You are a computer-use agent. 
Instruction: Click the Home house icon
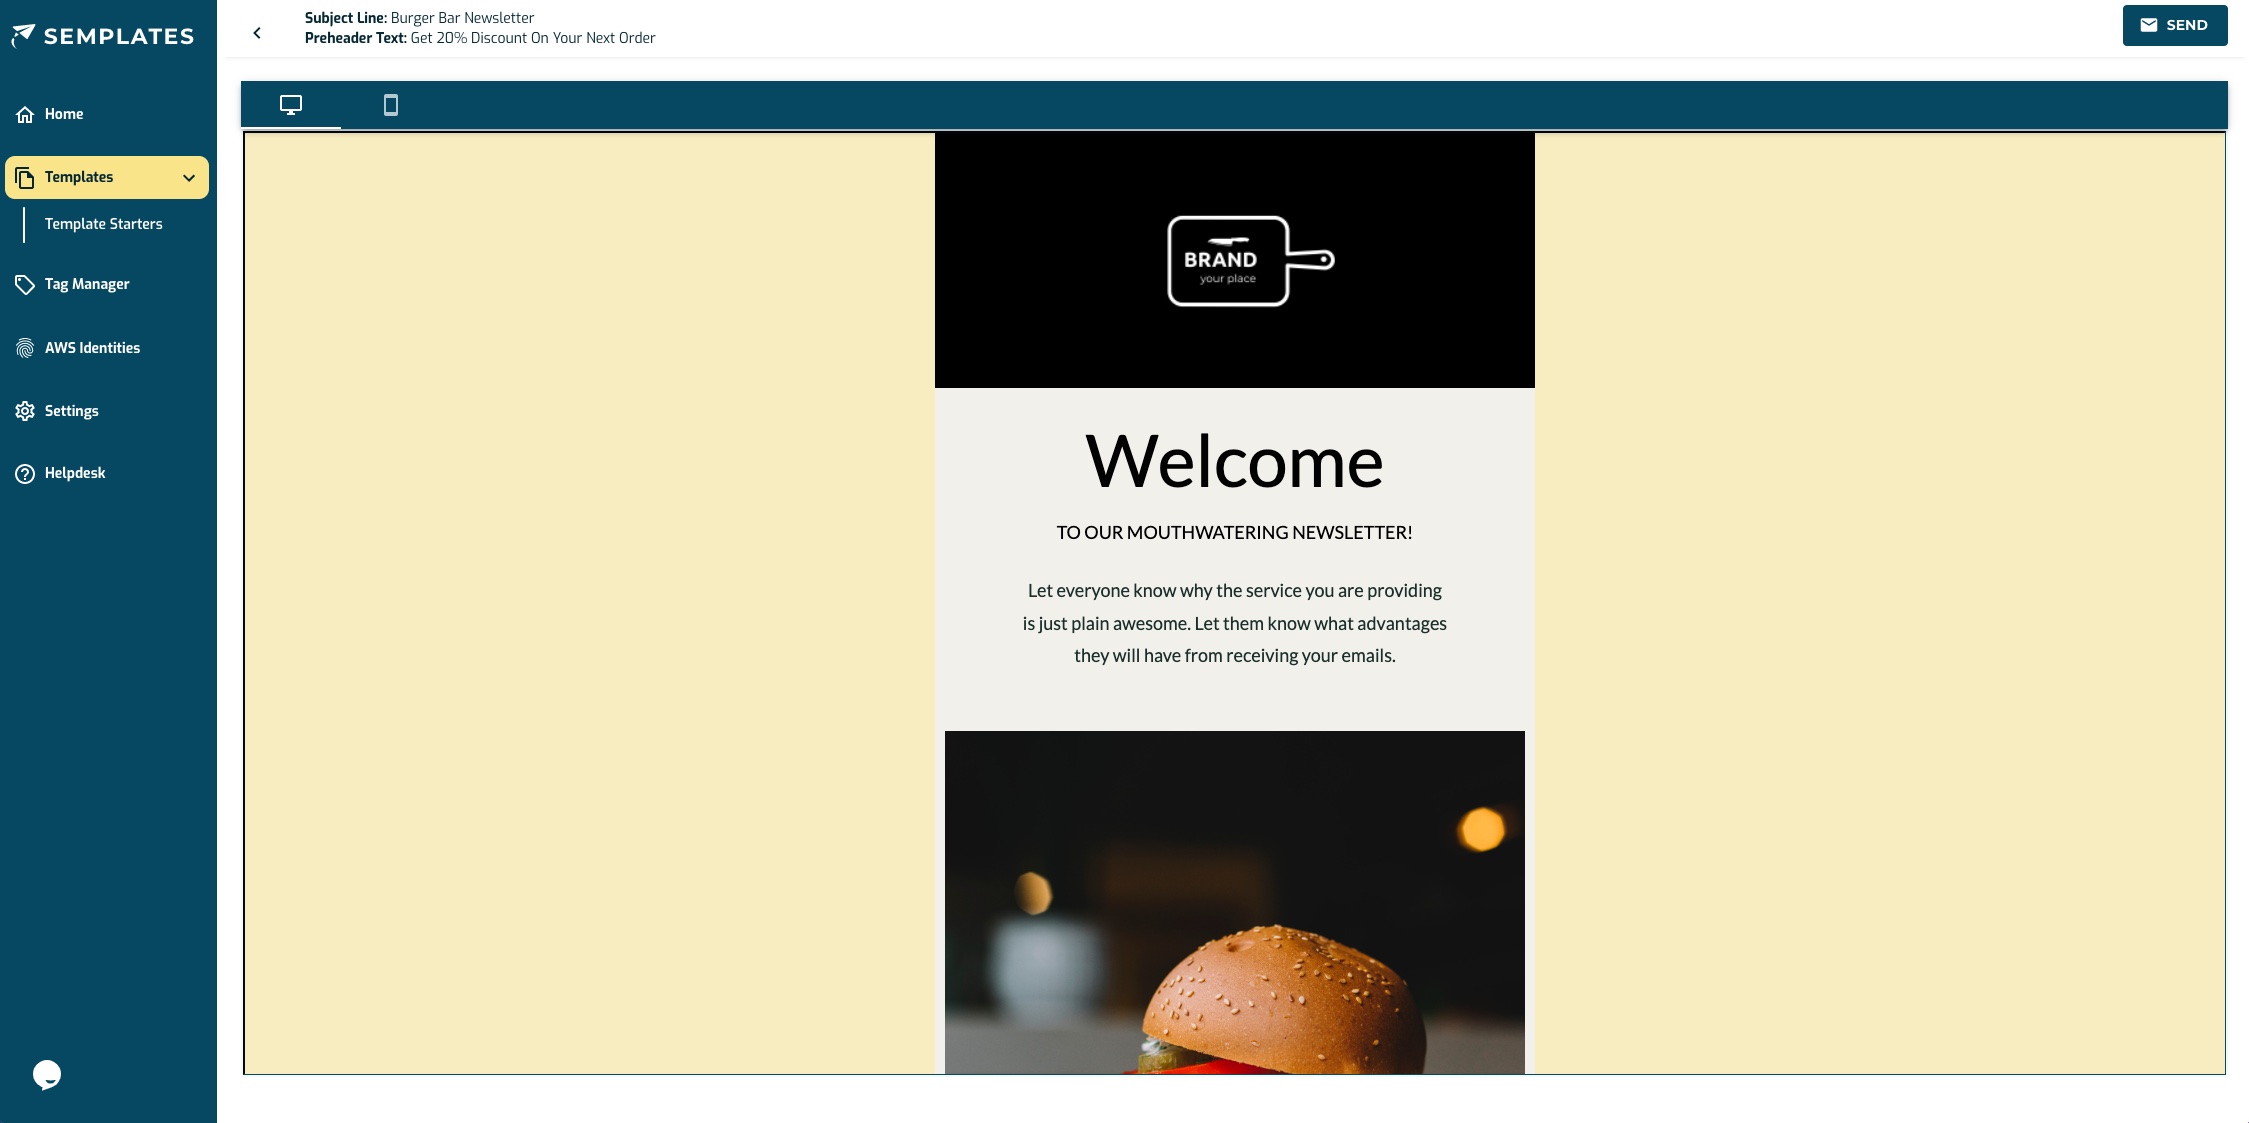(25, 115)
